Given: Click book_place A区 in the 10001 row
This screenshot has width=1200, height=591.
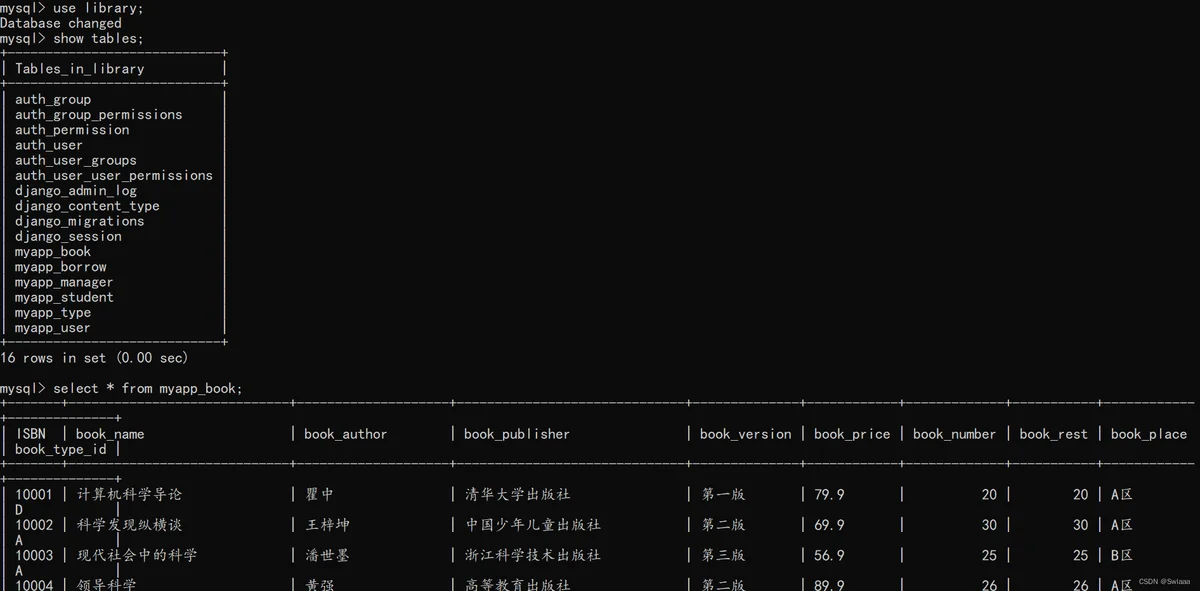Looking at the screenshot, I should tap(1122, 494).
